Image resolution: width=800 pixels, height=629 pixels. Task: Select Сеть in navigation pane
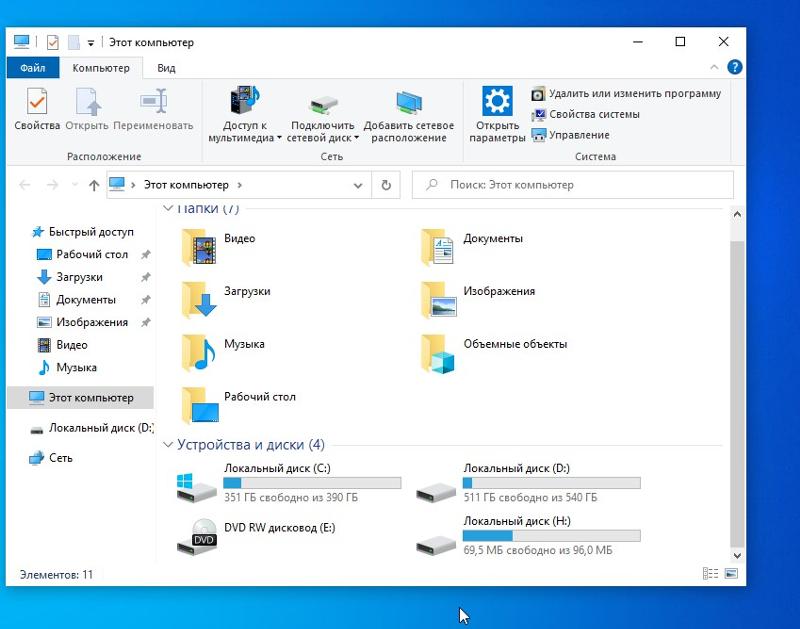(51, 458)
